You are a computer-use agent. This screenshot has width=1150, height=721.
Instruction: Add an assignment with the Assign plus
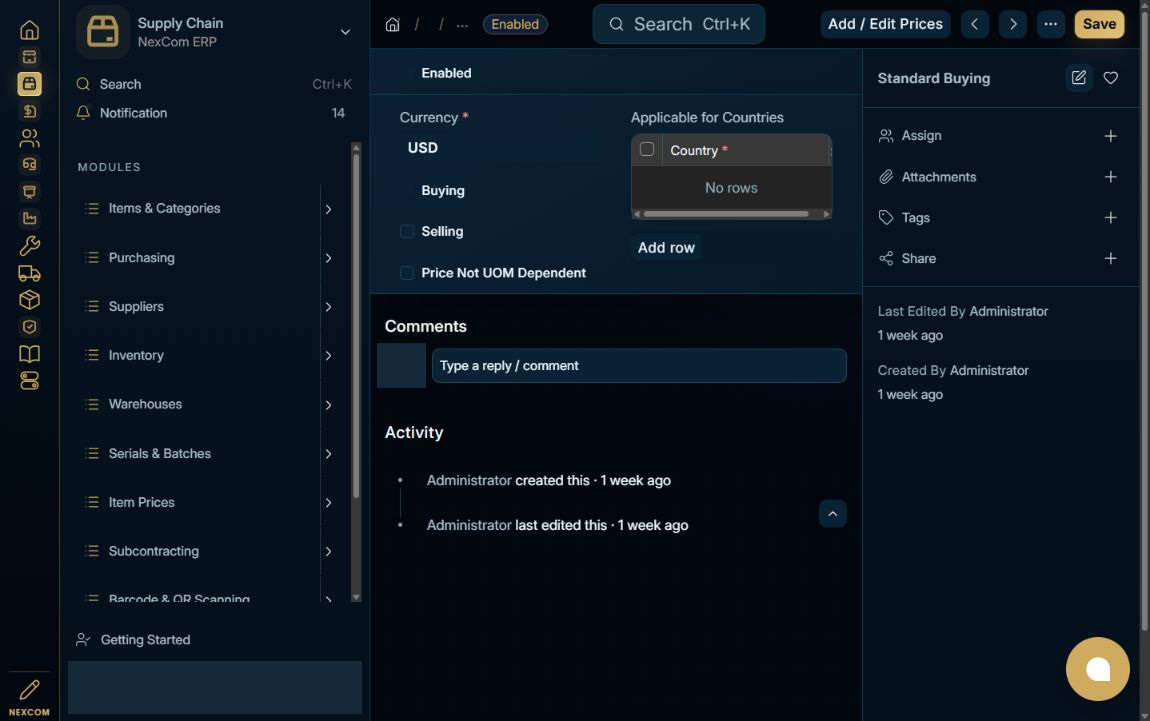tap(1110, 136)
